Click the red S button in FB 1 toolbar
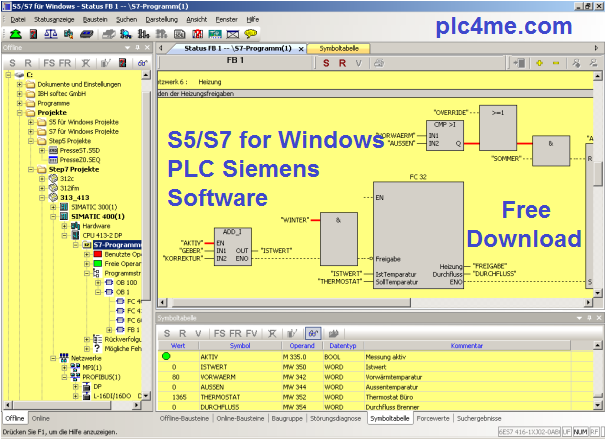The width and height of the screenshot is (605, 439). coord(326,63)
